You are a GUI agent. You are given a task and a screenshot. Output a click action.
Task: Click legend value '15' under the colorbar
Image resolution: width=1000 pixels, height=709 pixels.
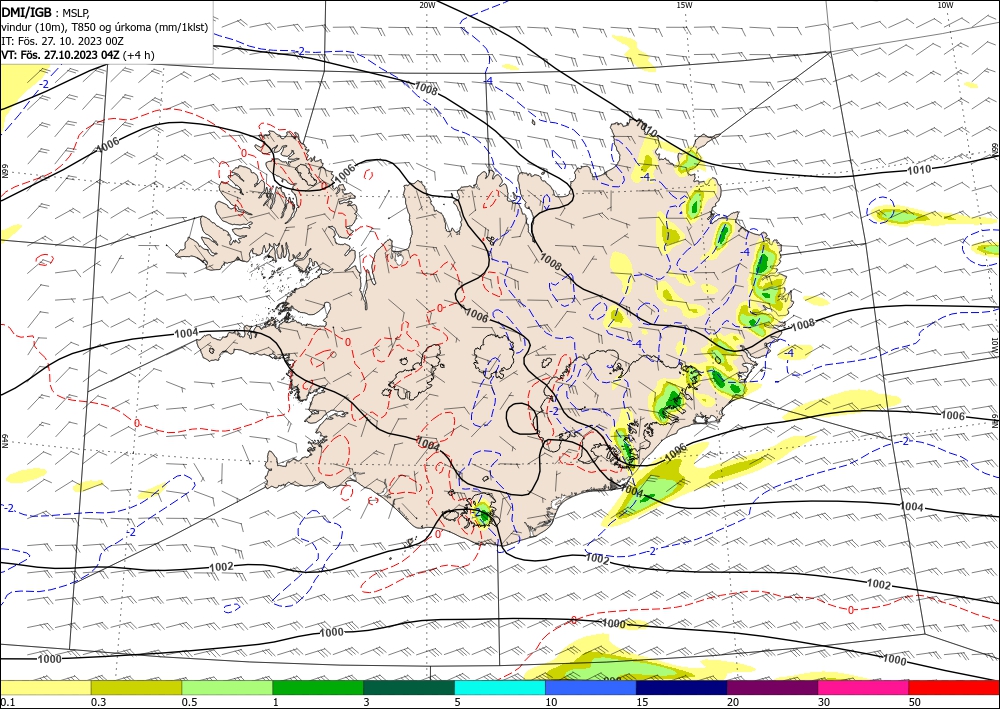pos(642,703)
